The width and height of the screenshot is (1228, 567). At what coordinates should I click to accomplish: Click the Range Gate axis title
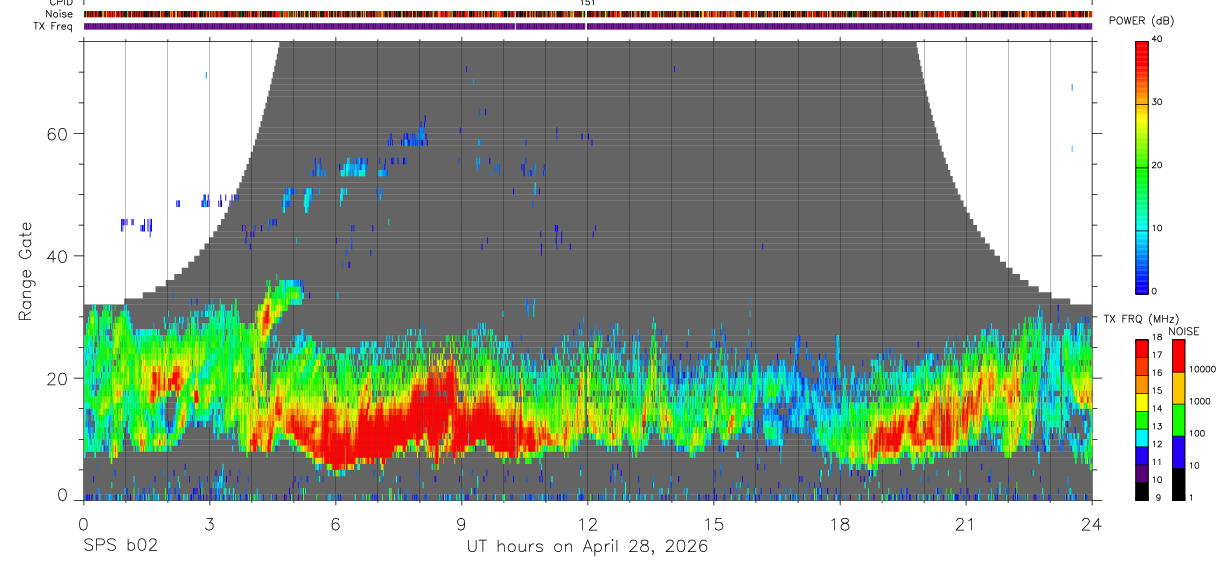(x=25, y=272)
